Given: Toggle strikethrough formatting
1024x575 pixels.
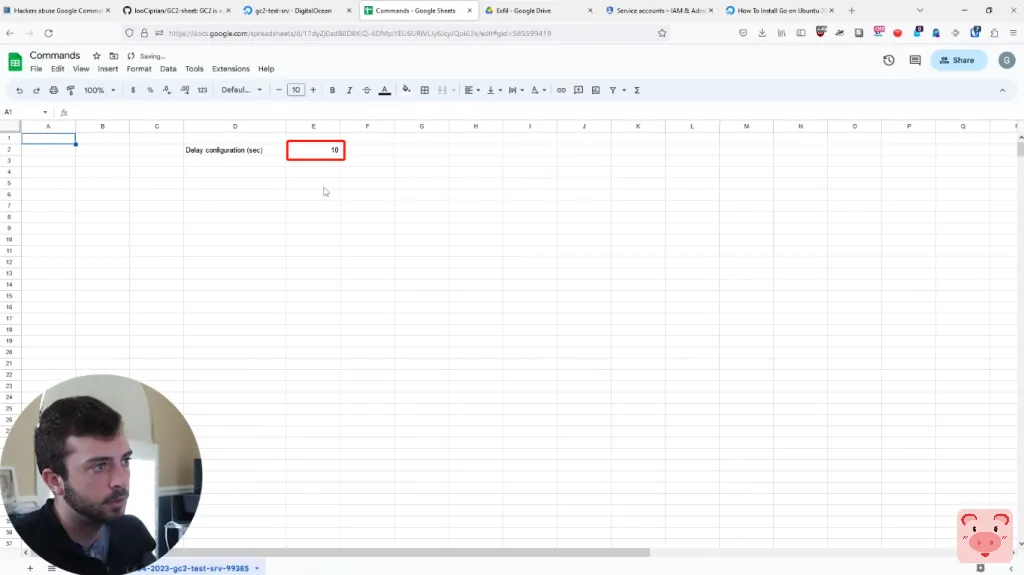Looking at the screenshot, I should (366, 90).
